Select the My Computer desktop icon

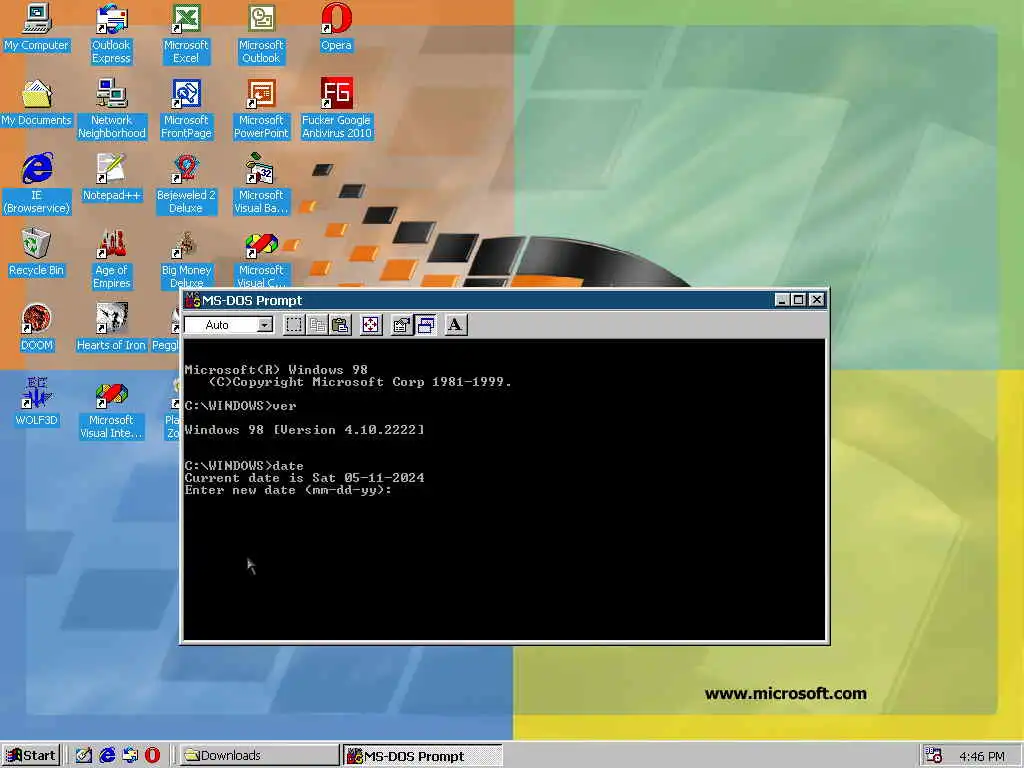(x=37, y=27)
